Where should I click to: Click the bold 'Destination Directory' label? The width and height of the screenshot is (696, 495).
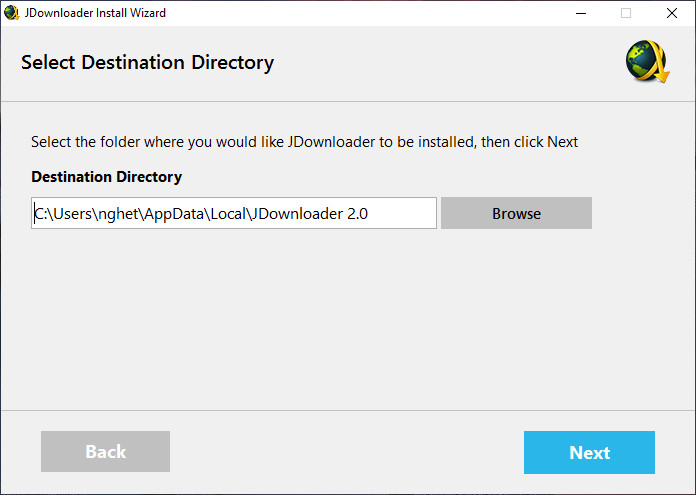106,177
